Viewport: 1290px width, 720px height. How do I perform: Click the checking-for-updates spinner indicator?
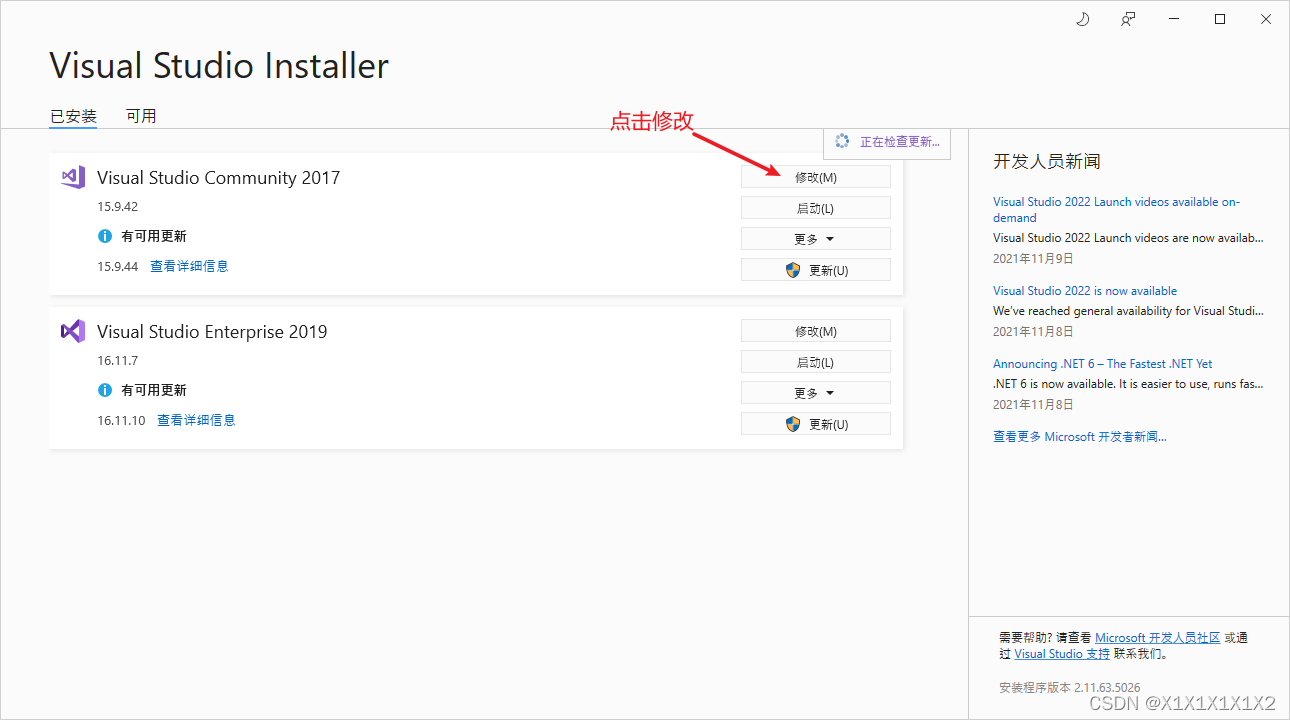843,142
